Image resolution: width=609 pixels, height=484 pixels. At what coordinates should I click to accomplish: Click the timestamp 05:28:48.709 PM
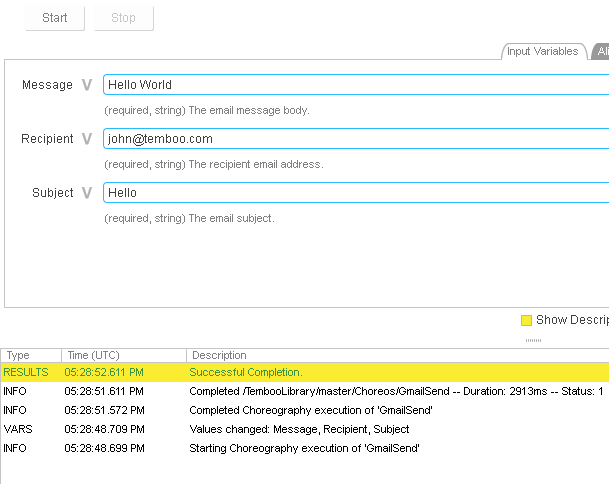(x=104, y=429)
